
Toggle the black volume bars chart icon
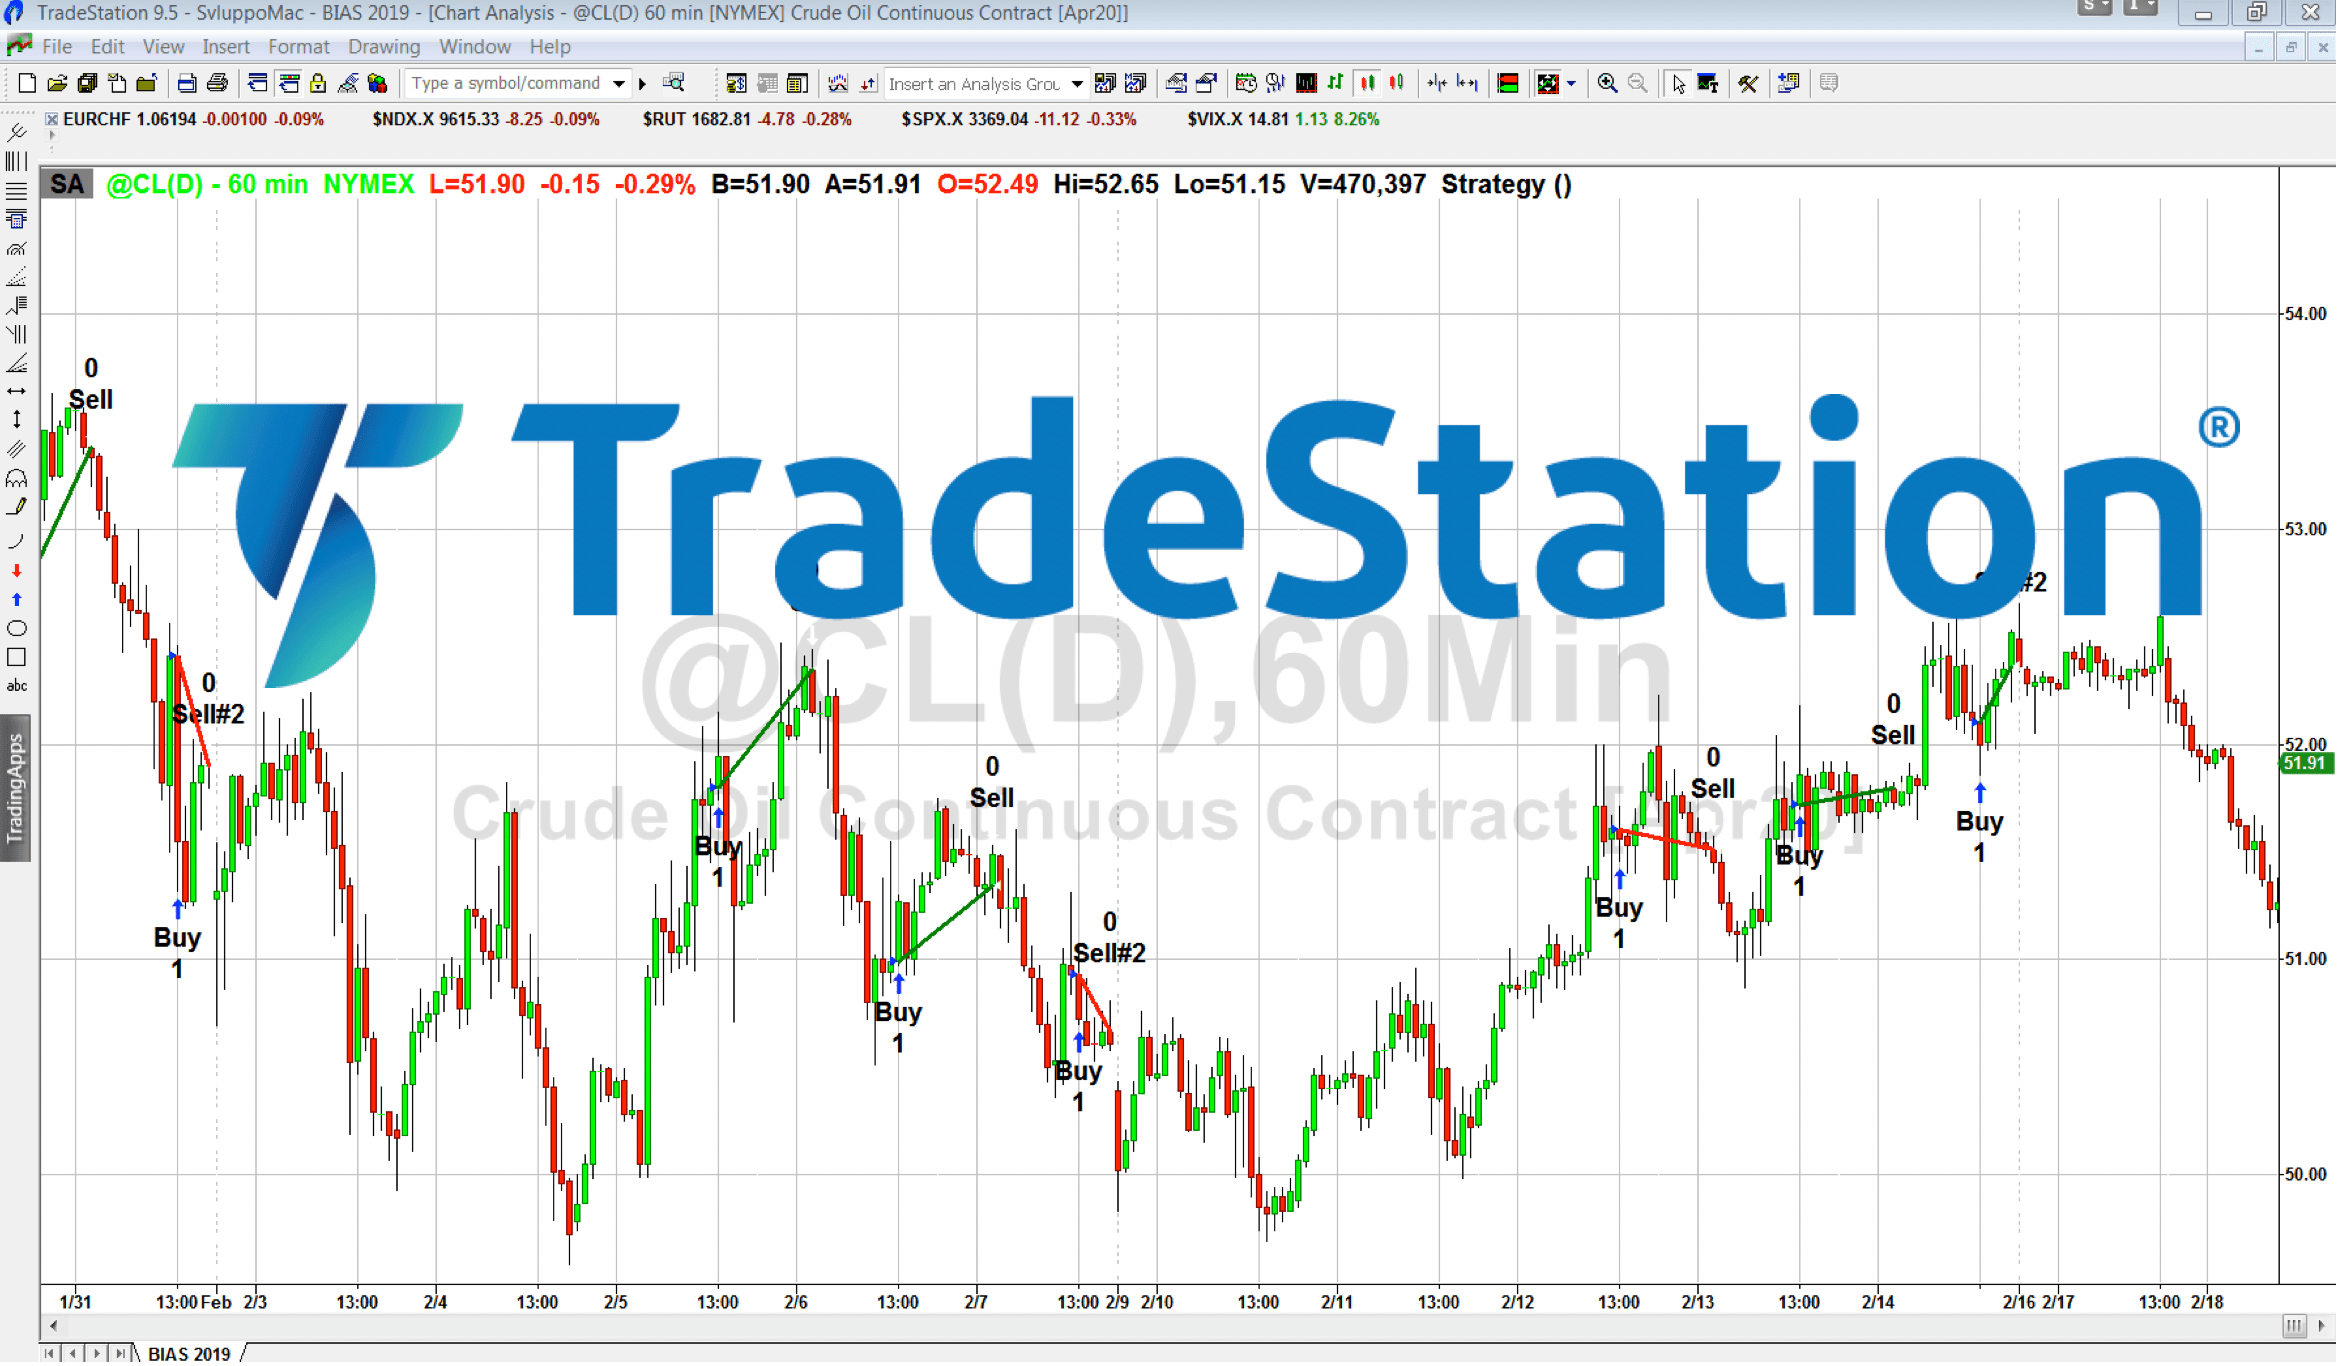(1306, 84)
